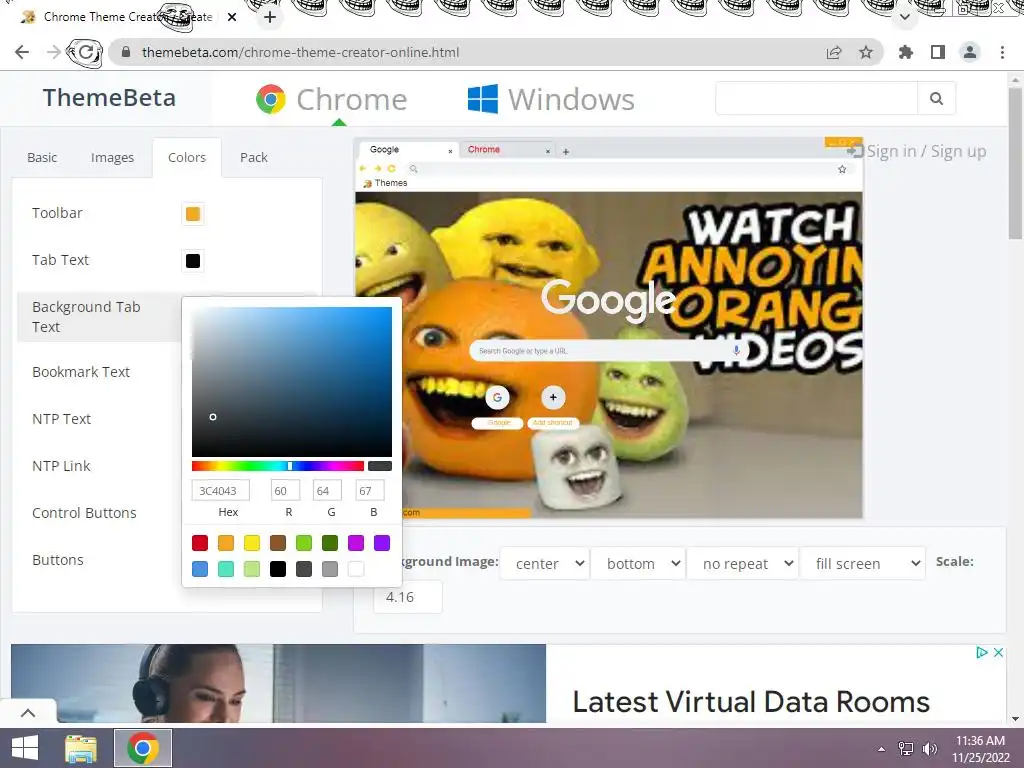Open the AdChoices triangle icon
Viewport: 1024px width, 768px height.
pos(982,652)
